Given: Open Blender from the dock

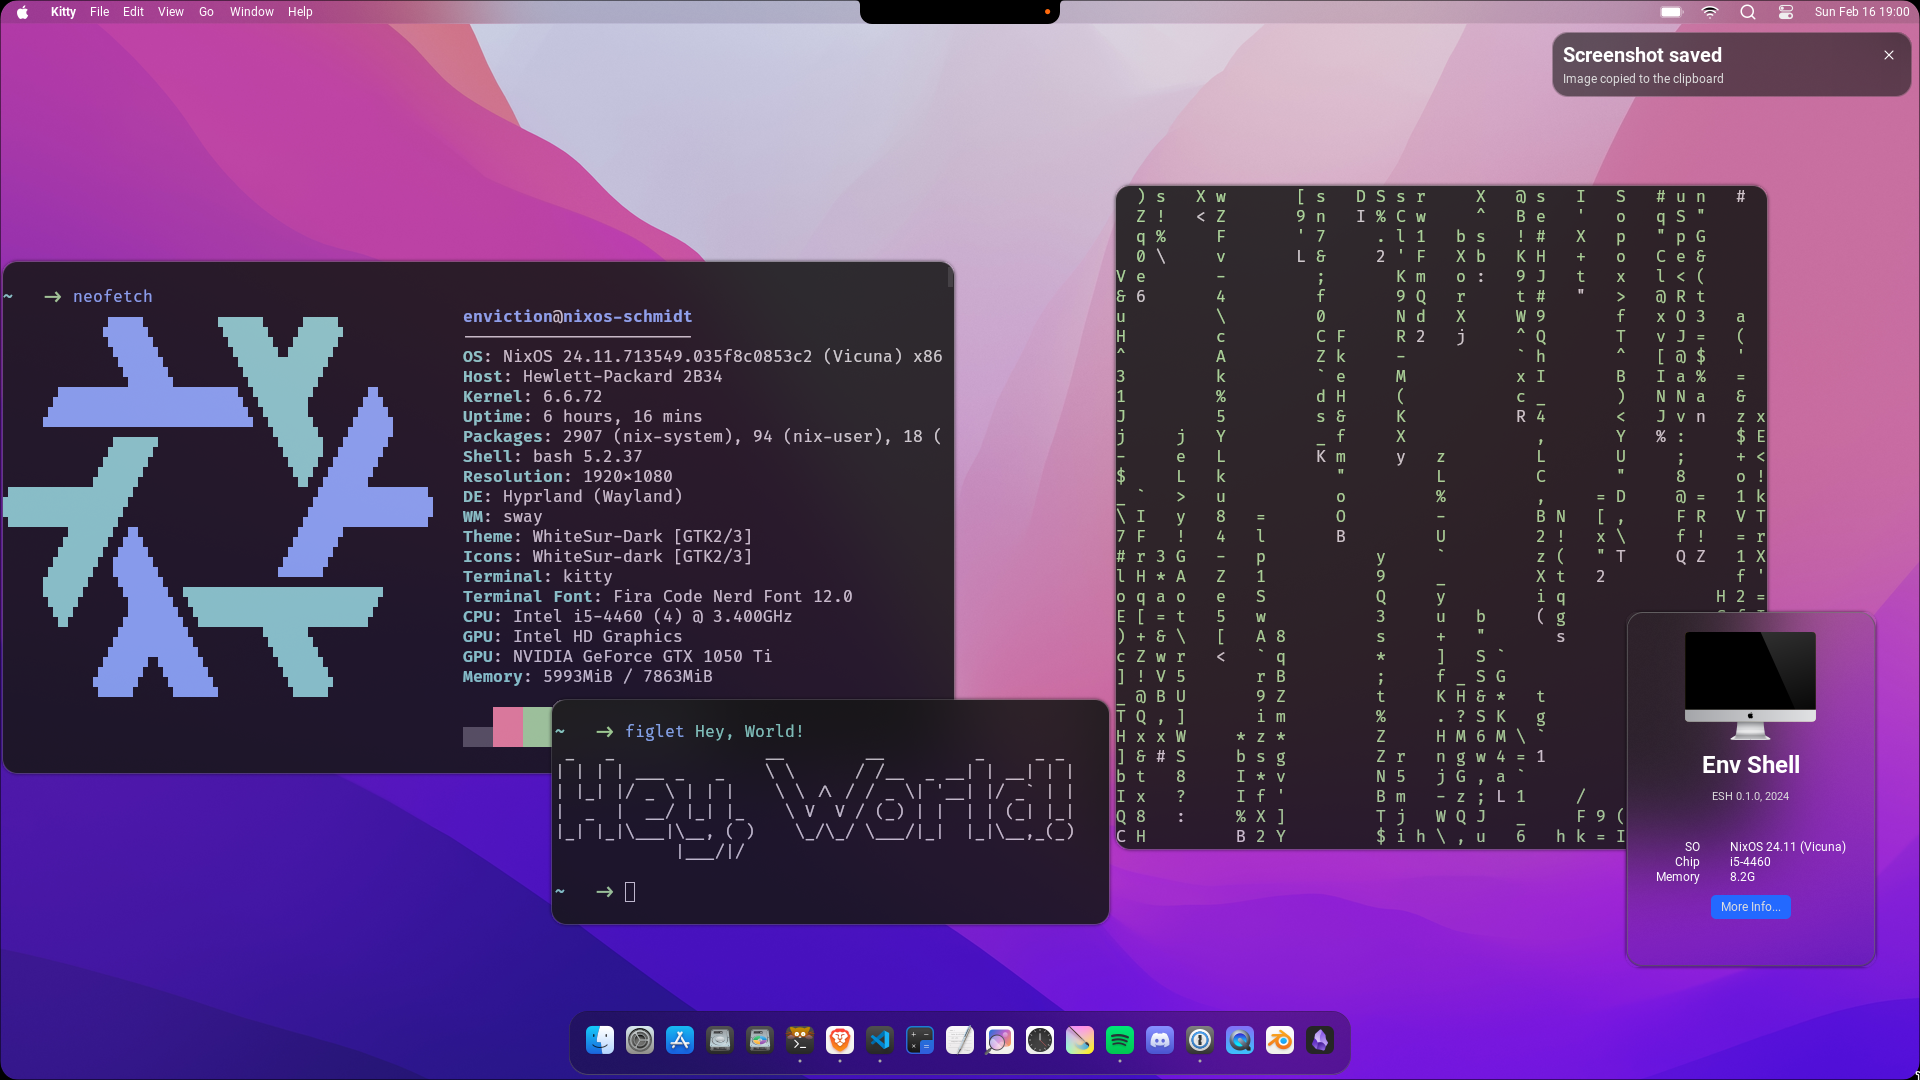Looking at the screenshot, I should [1280, 1040].
